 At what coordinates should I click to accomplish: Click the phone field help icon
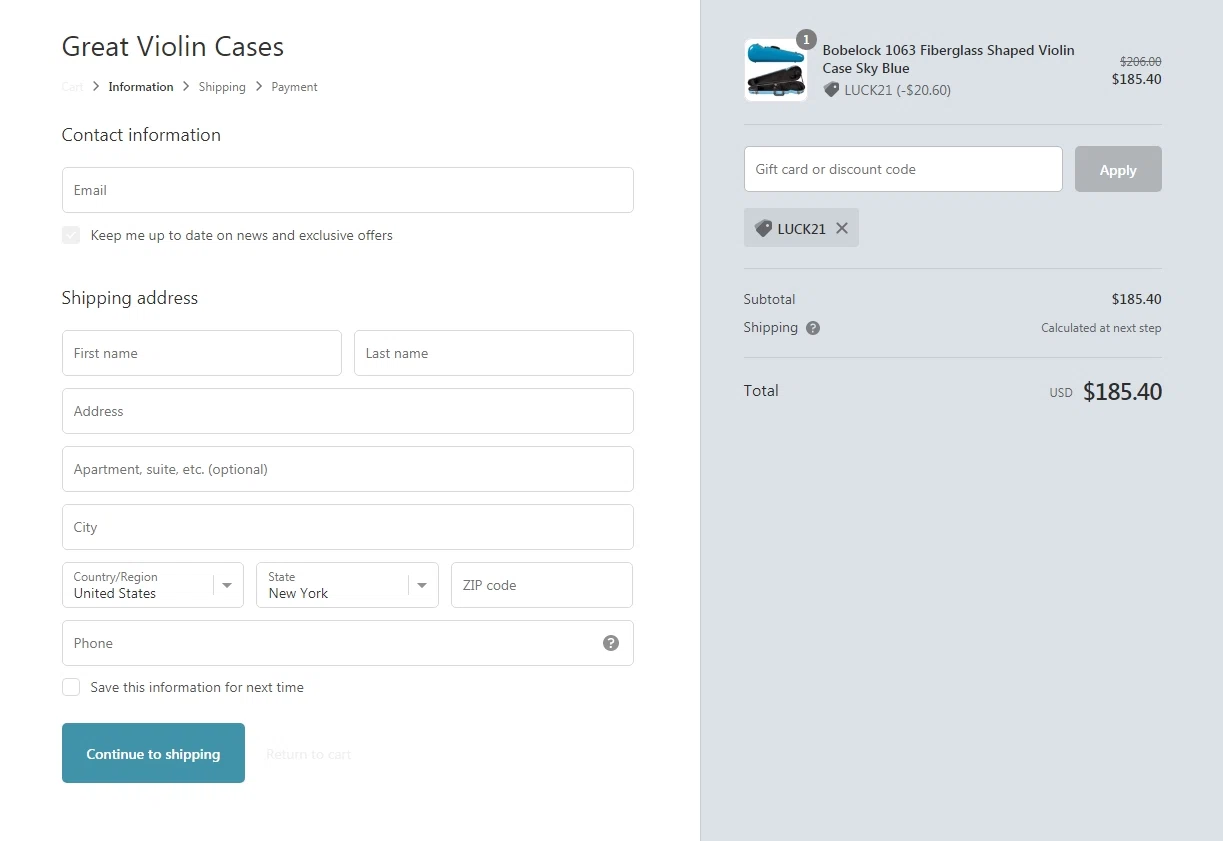pos(611,643)
